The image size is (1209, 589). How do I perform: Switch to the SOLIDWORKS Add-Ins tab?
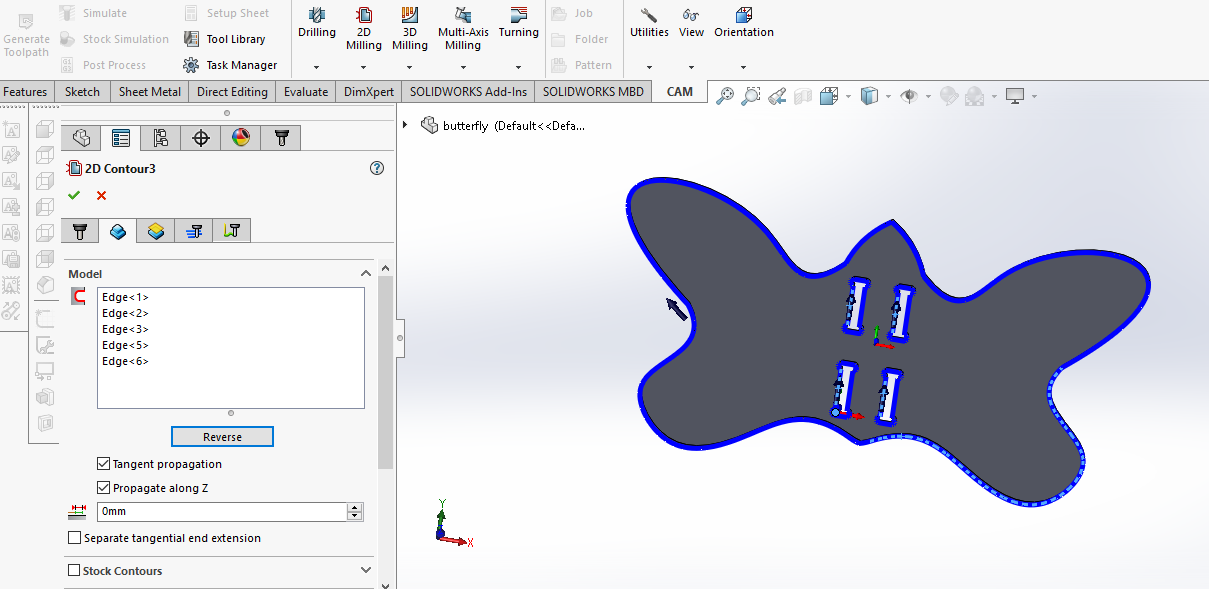pyautogui.click(x=469, y=92)
